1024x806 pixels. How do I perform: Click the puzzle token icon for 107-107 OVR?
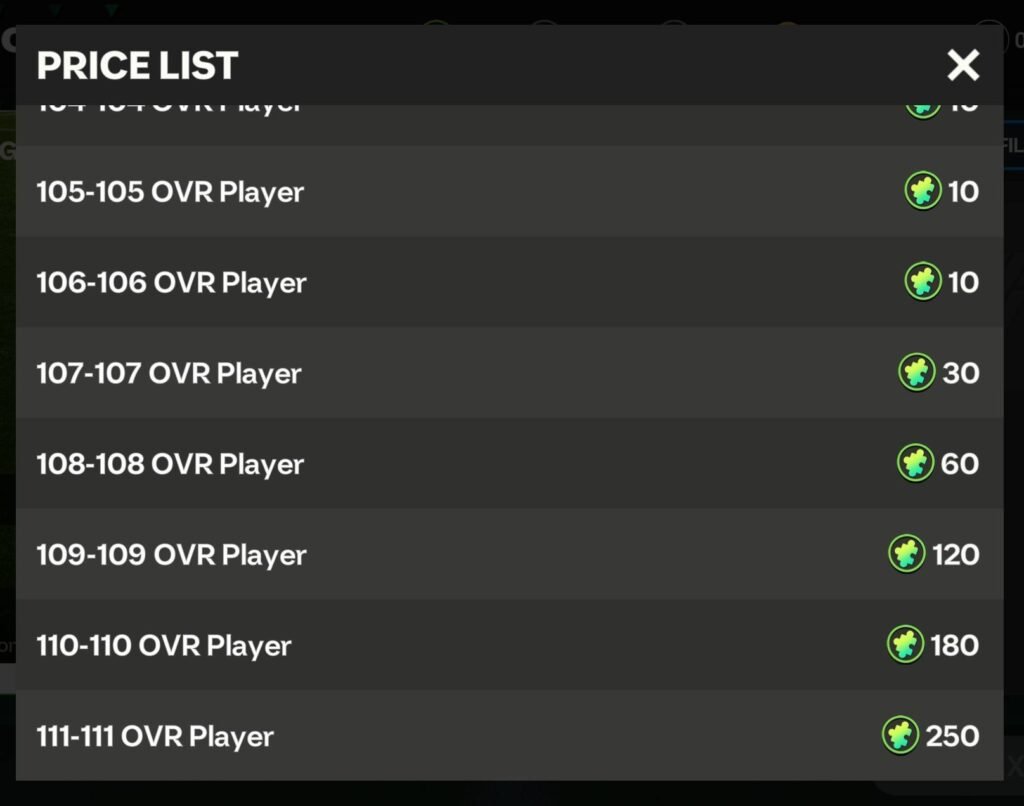[916, 373]
